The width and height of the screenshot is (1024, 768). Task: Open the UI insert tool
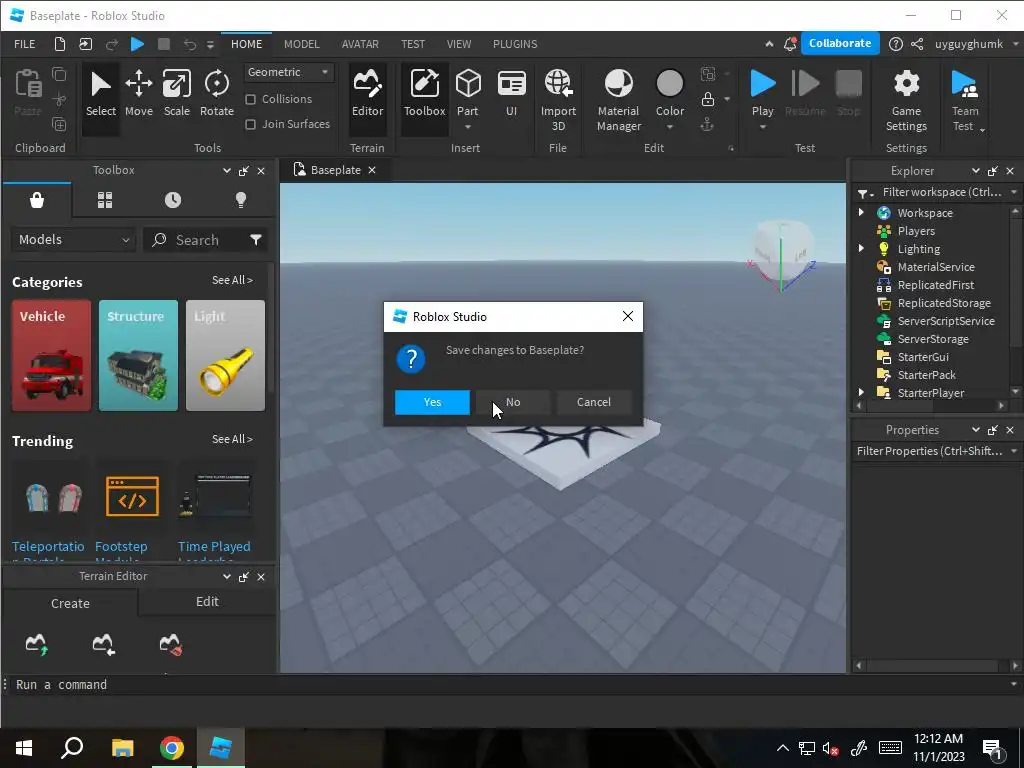click(511, 94)
